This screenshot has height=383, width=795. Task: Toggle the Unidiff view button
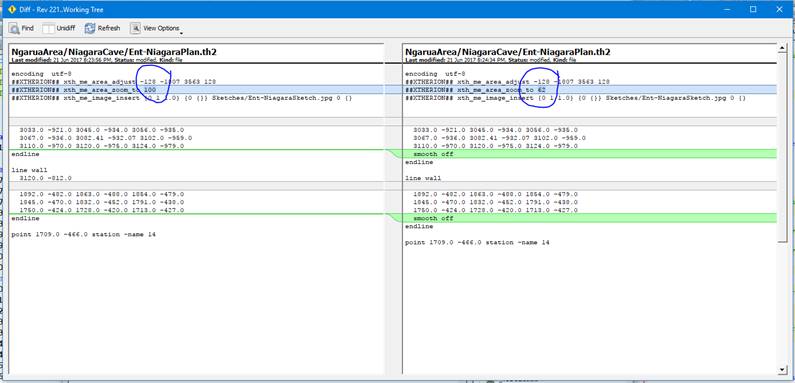click(x=59, y=28)
